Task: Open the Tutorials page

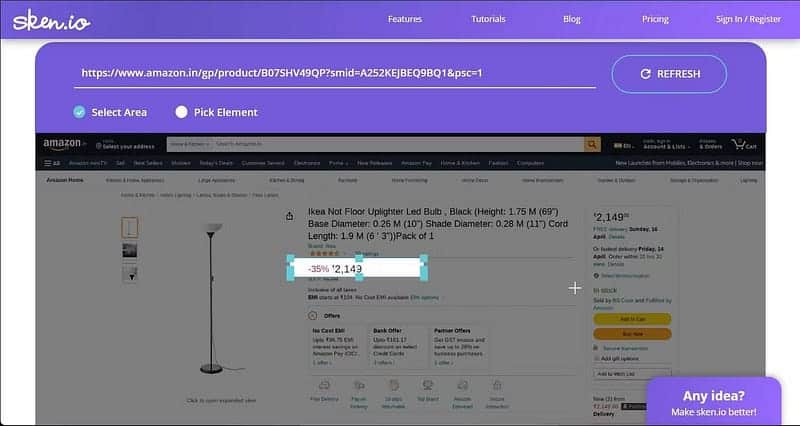Action: (x=488, y=19)
